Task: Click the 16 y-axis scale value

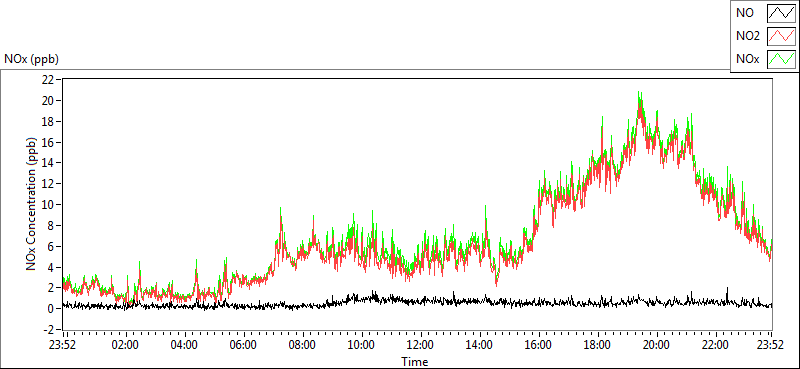Action: (x=49, y=142)
